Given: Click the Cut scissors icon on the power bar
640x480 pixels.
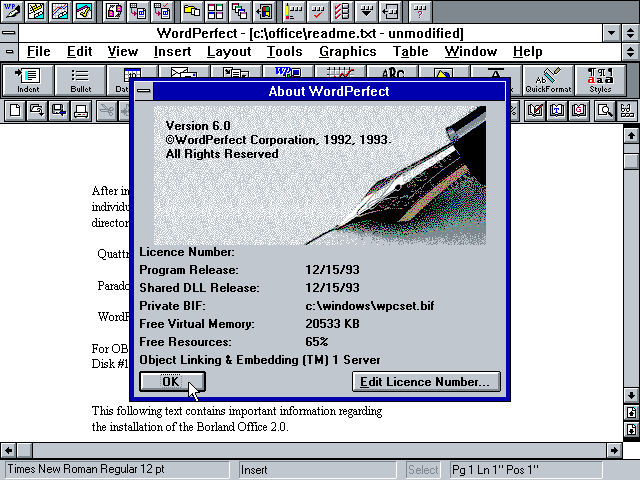Looking at the screenshot, I should pyautogui.click(x=107, y=111).
